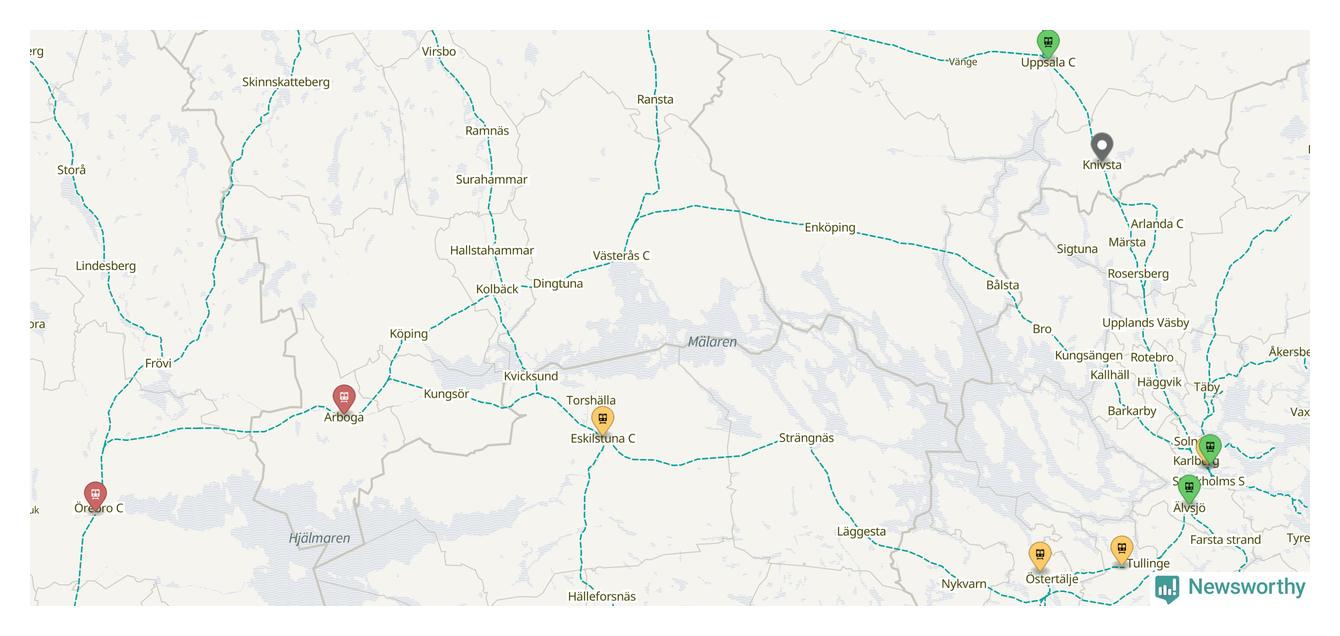Screen dimensions: 1340x636
Task: Select the Bålsta station label
Action: tap(1003, 285)
